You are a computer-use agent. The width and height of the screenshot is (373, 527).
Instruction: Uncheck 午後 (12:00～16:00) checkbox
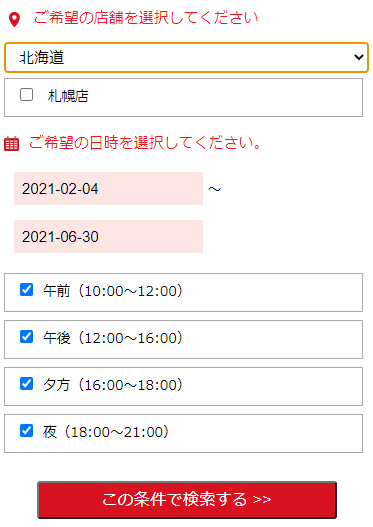point(27,336)
